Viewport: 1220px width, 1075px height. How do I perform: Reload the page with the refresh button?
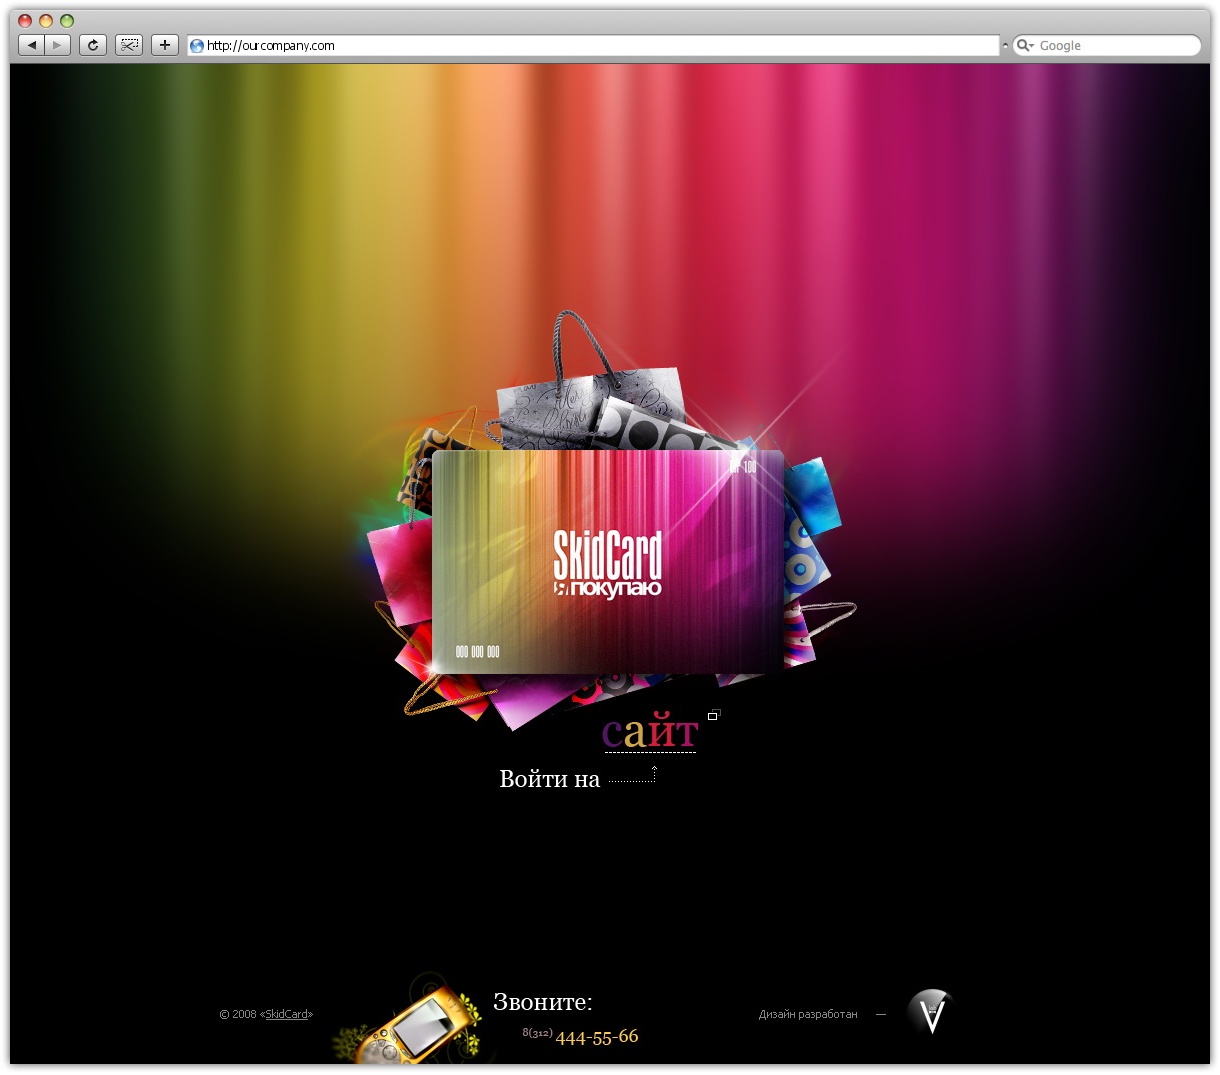pyautogui.click(x=93, y=45)
